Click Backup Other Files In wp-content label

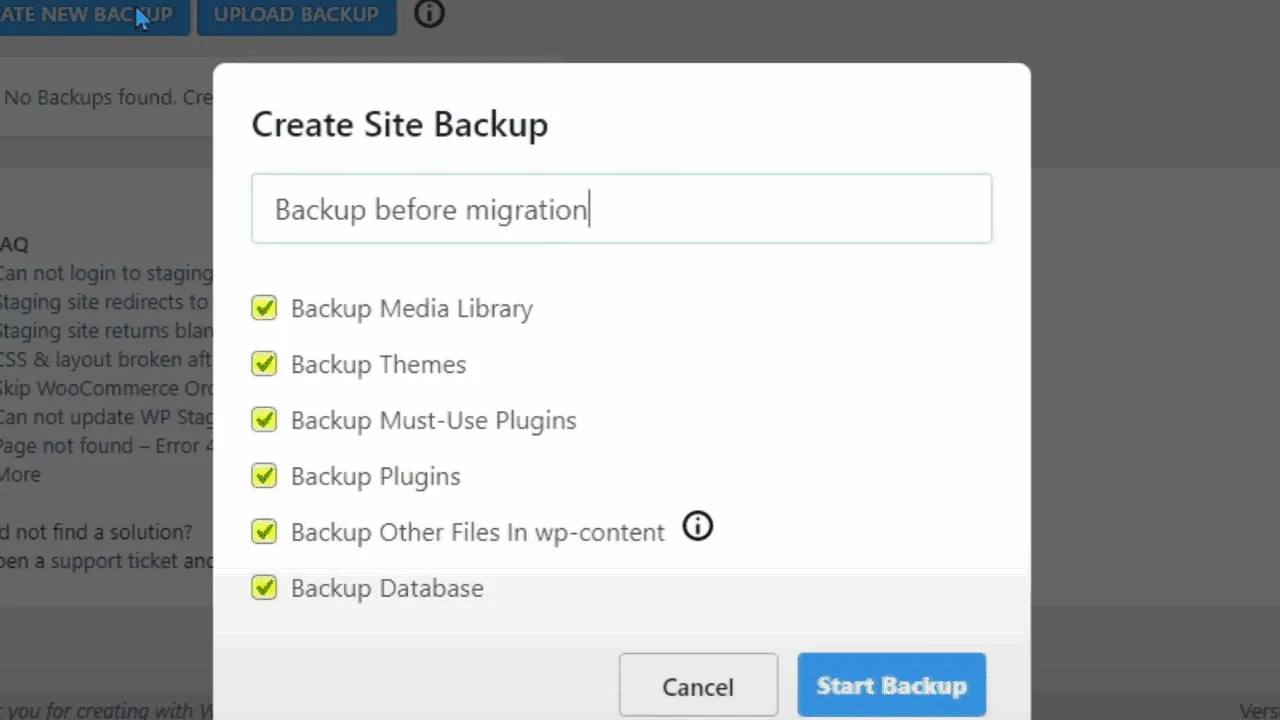pos(478,533)
